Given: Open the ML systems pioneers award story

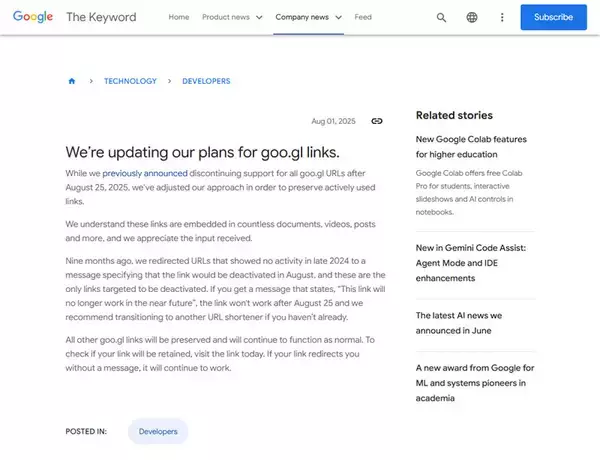Looking at the screenshot, I should pos(474,383).
